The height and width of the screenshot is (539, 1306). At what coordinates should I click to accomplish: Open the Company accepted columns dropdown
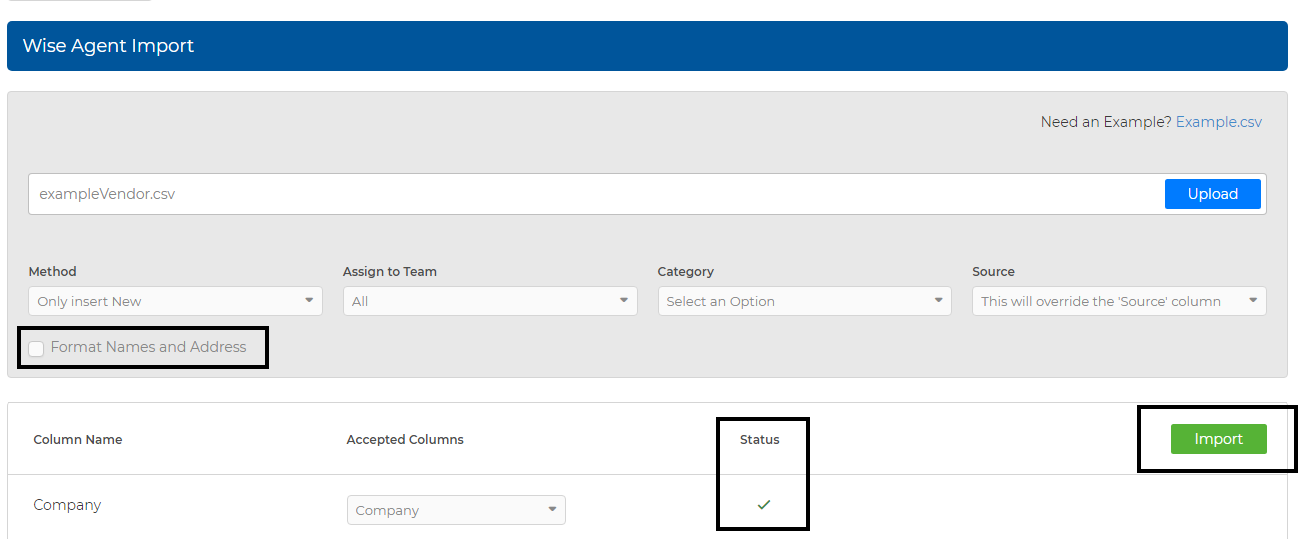(456, 510)
